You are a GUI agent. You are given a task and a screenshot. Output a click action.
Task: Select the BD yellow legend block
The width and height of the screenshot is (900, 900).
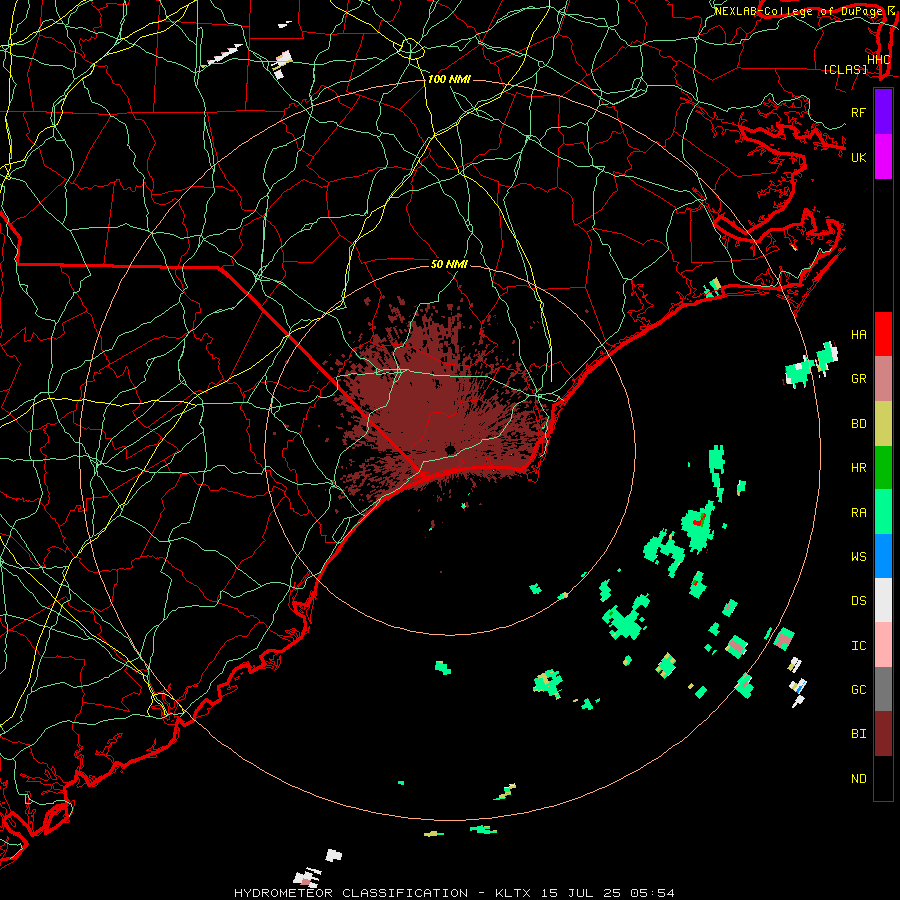click(x=883, y=424)
